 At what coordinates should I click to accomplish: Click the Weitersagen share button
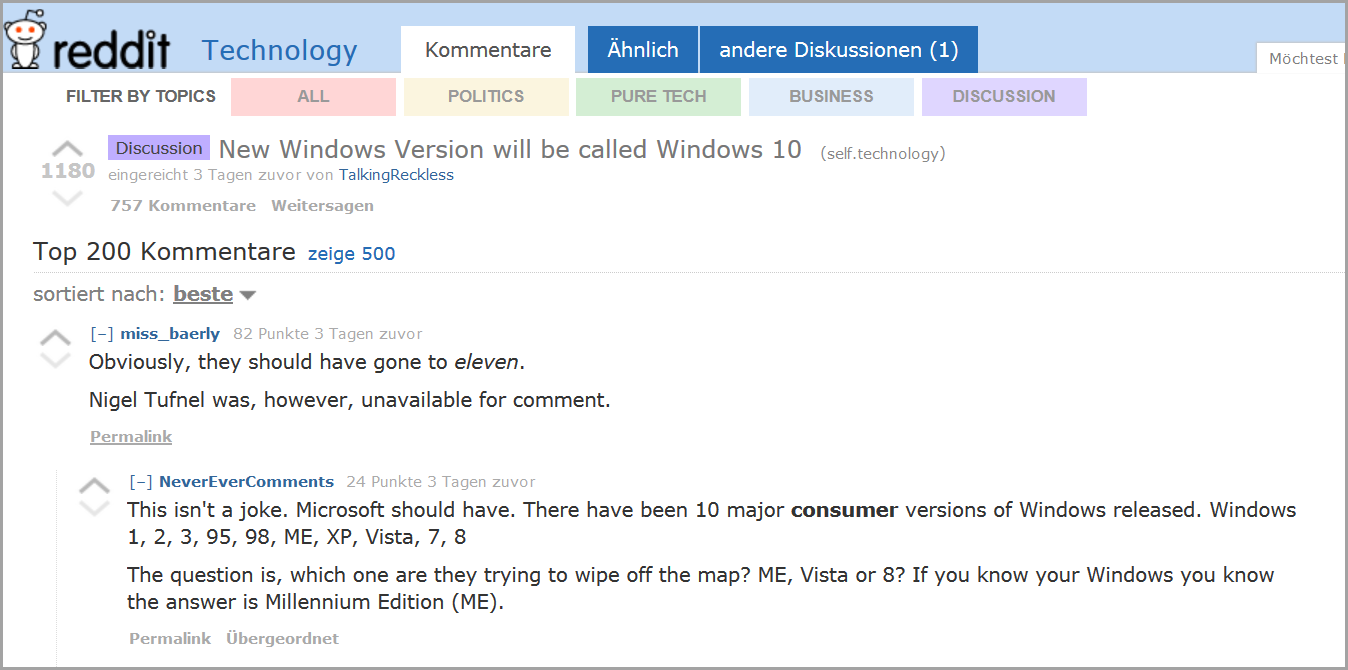pyautogui.click(x=322, y=206)
